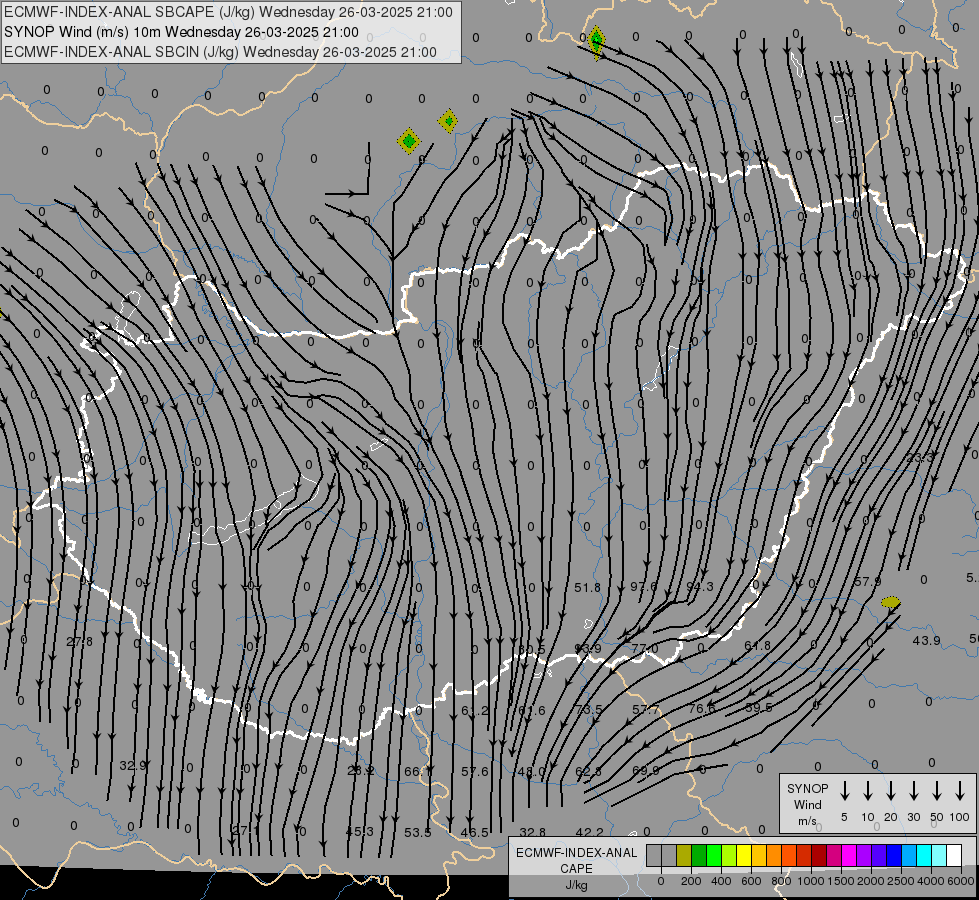This screenshot has width=979, height=900.
Task: Click the CAPE value 94.3 on the map
Action: pyautogui.click(x=699, y=586)
